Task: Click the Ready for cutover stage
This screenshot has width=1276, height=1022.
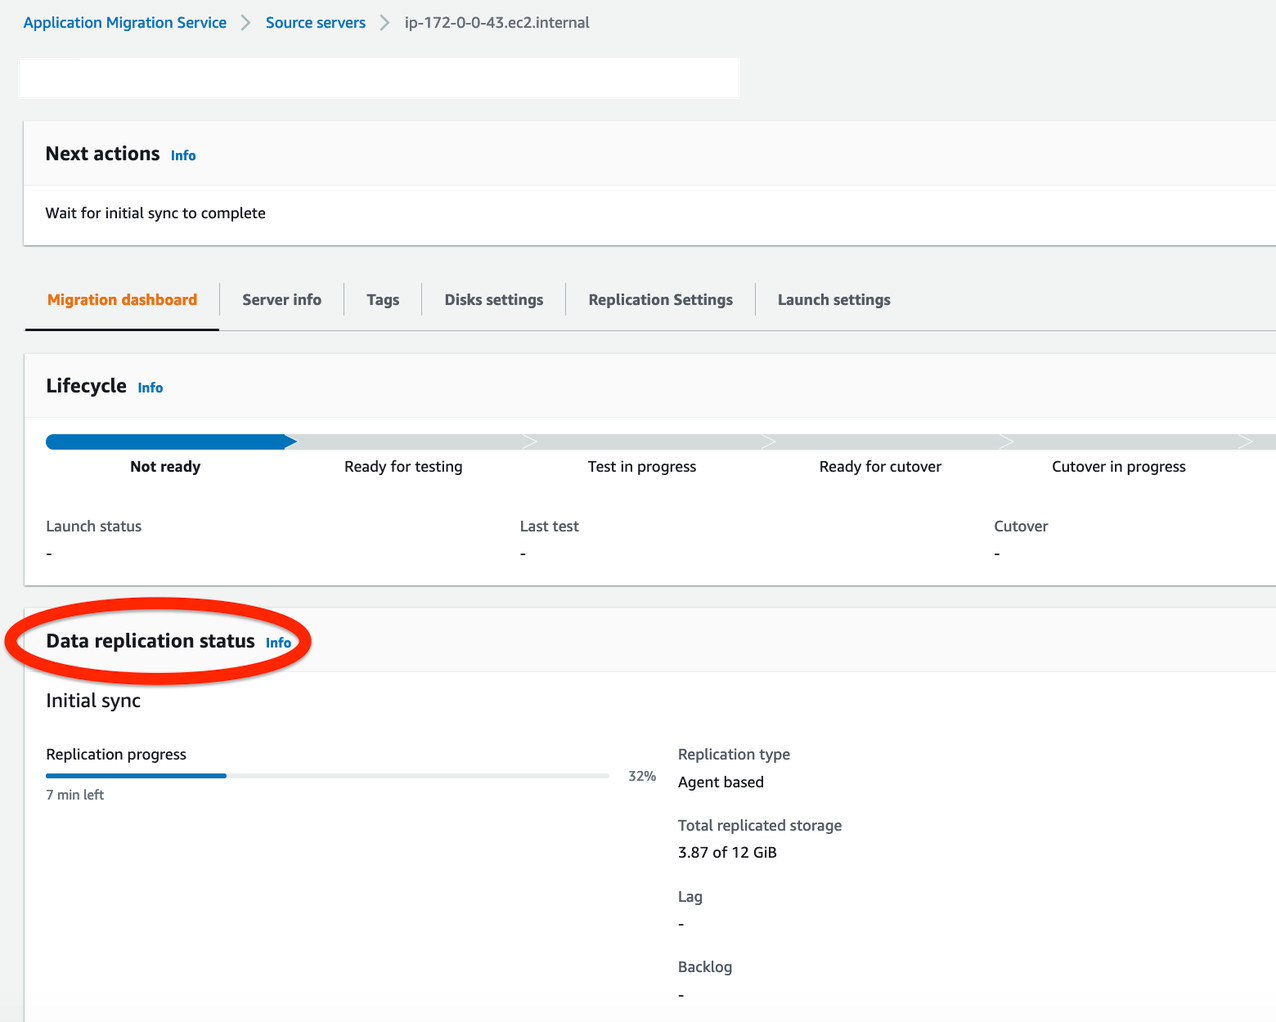Action: click(x=880, y=466)
